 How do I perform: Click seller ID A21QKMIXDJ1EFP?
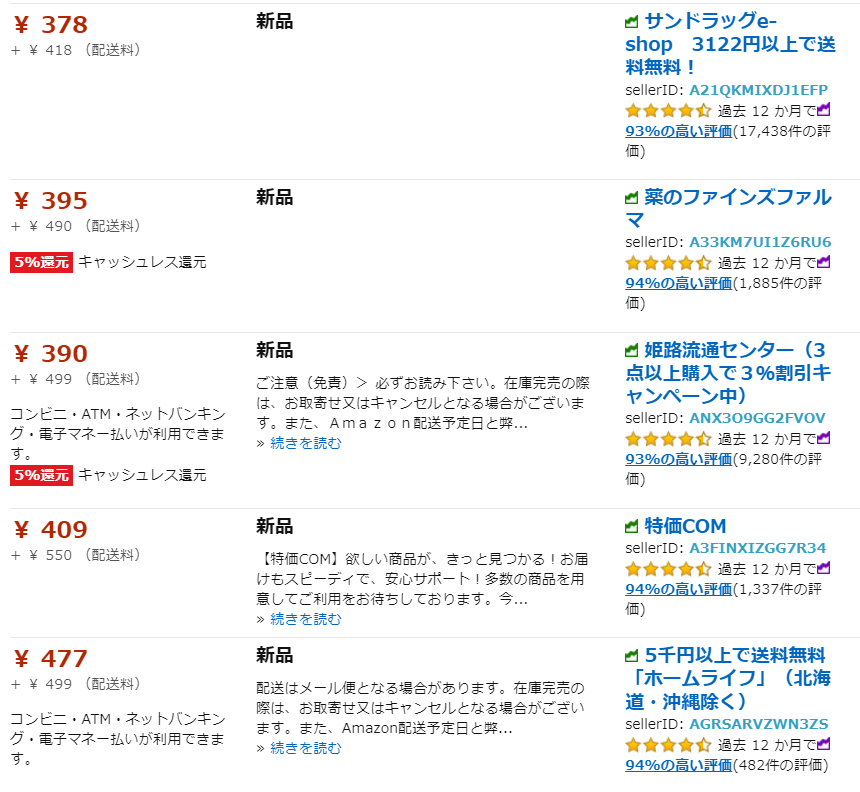tap(758, 90)
